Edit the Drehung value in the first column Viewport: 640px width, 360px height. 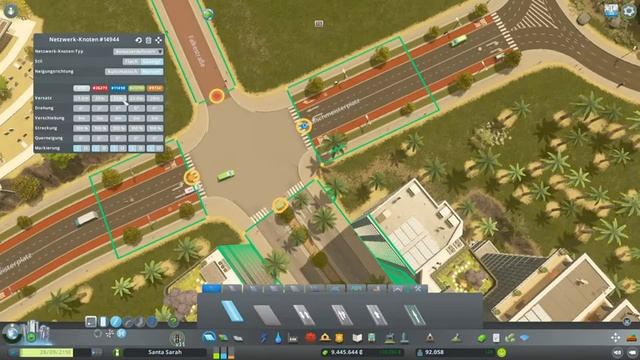click(82, 108)
